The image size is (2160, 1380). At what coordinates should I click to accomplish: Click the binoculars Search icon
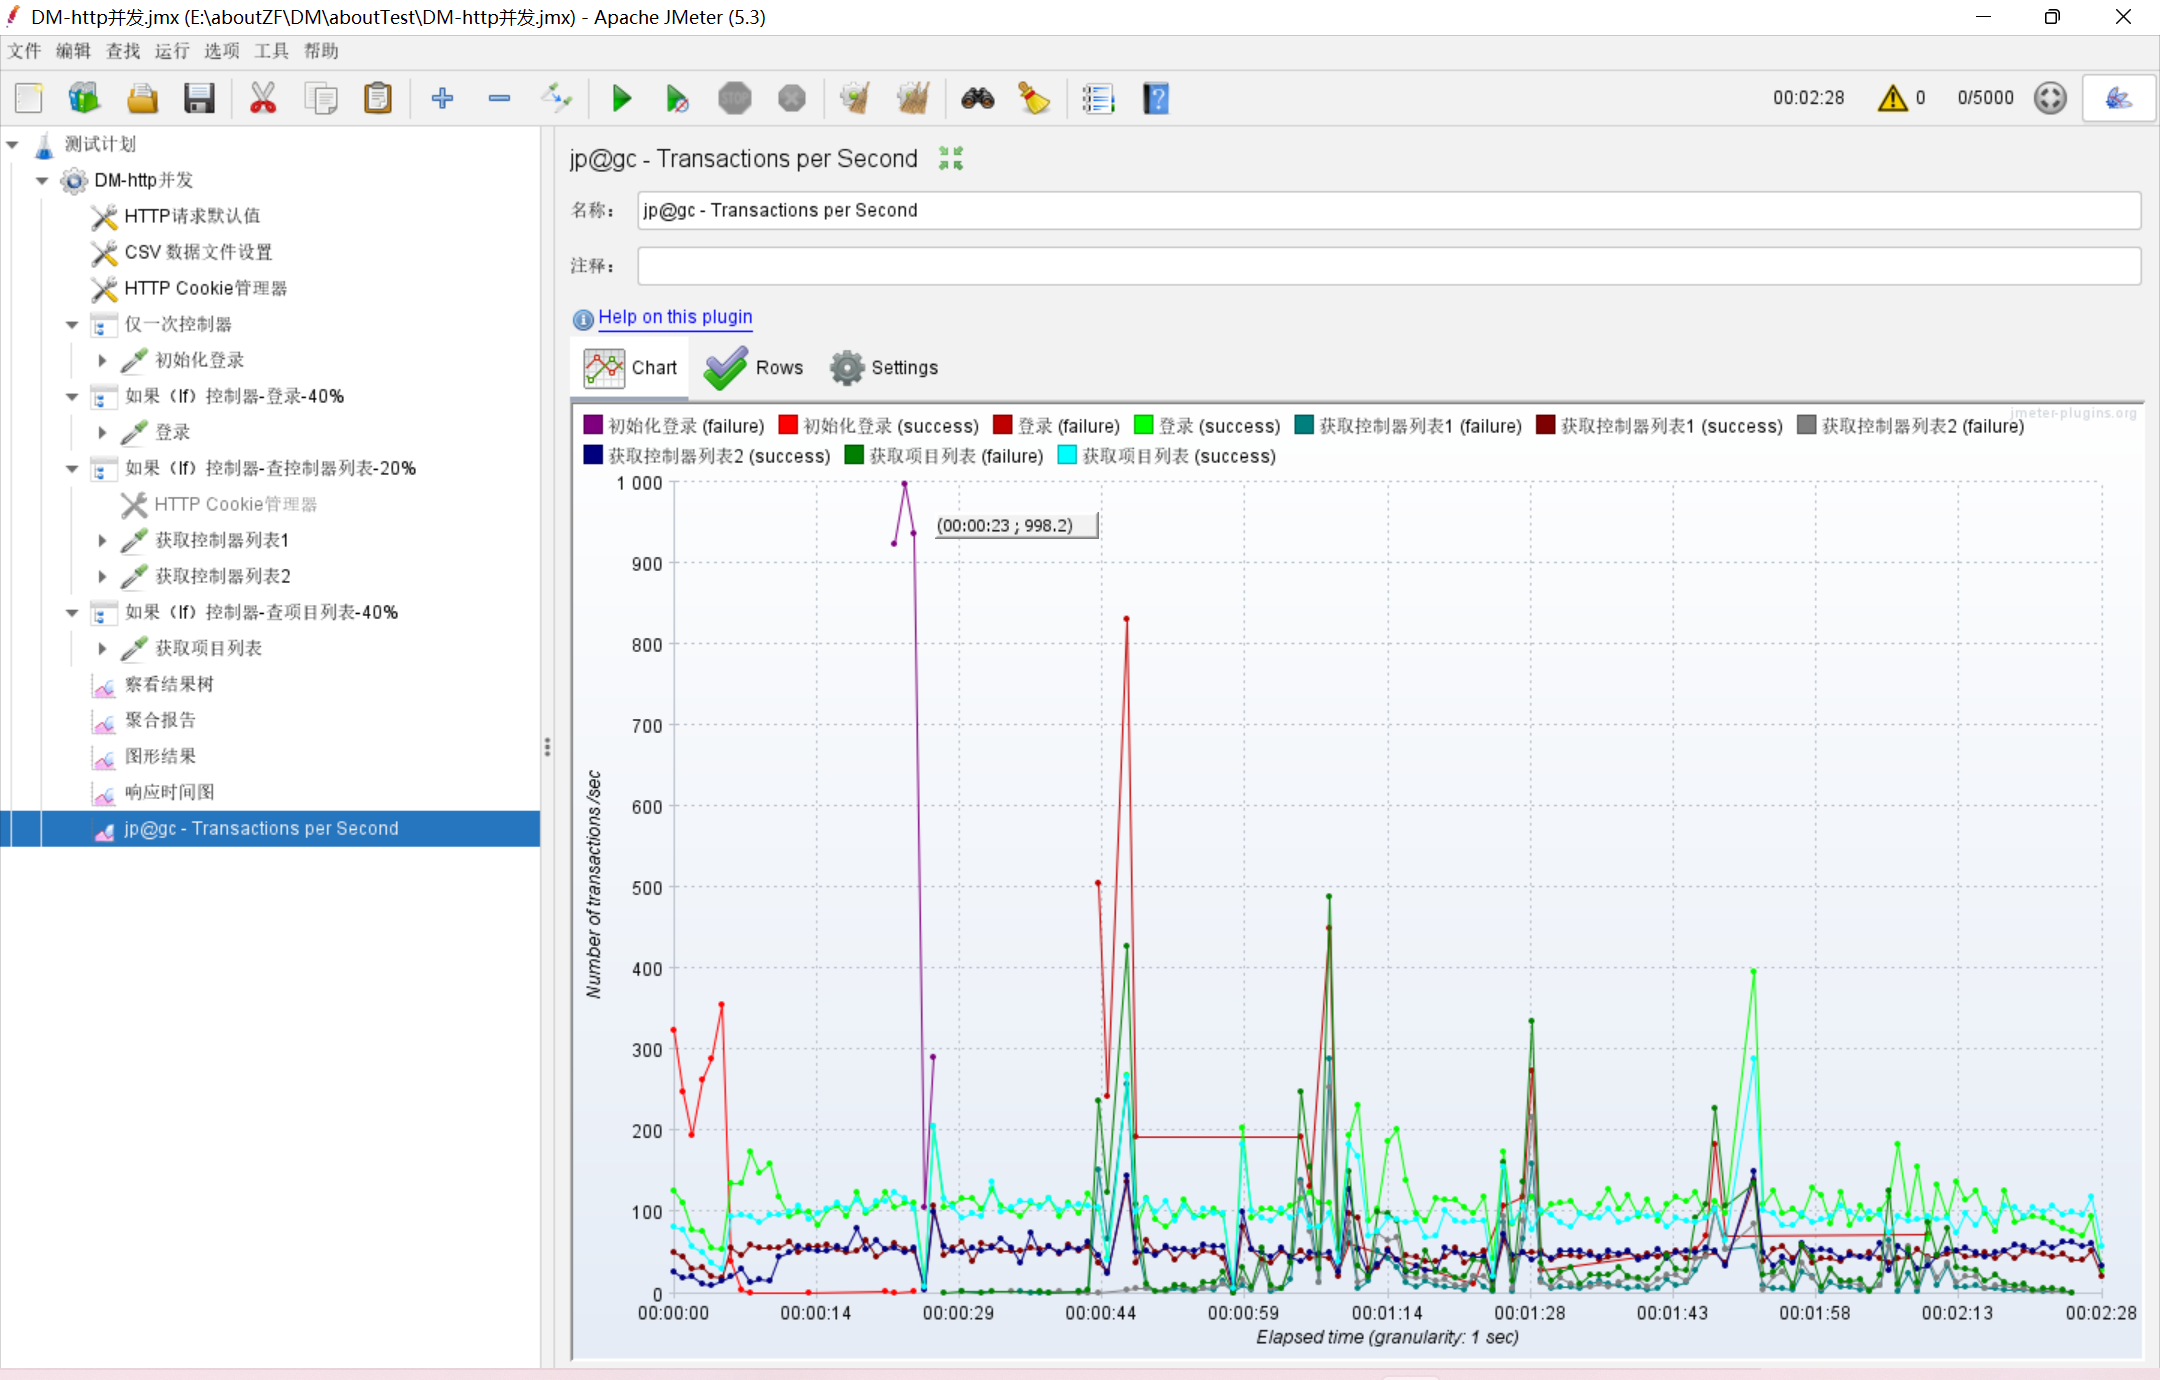pyautogui.click(x=977, y=98)
